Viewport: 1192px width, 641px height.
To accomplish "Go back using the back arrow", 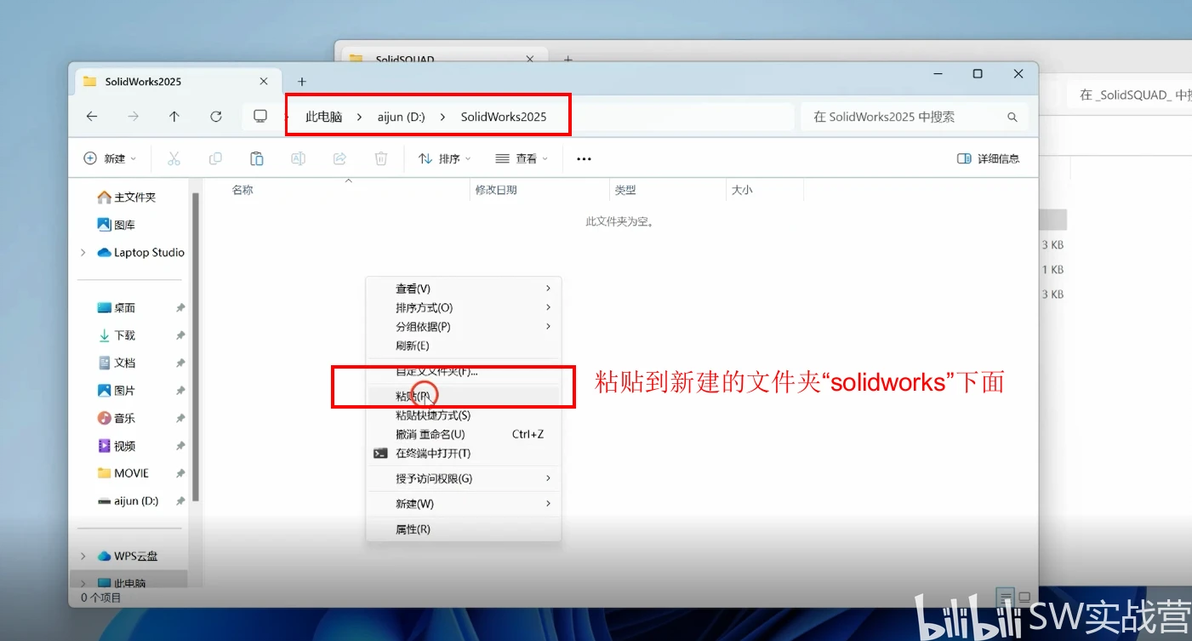I will pos(92,116).
